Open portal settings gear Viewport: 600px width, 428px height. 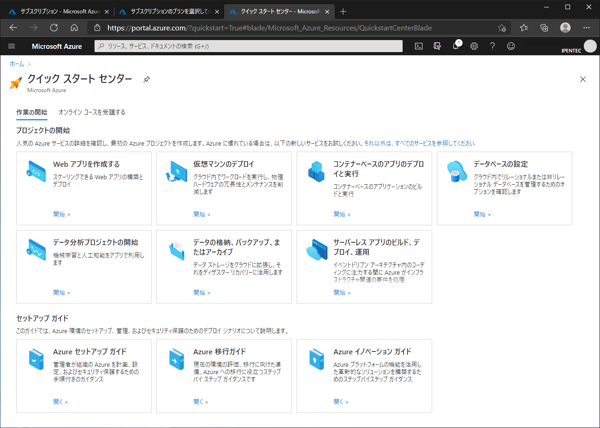point(474,46)
